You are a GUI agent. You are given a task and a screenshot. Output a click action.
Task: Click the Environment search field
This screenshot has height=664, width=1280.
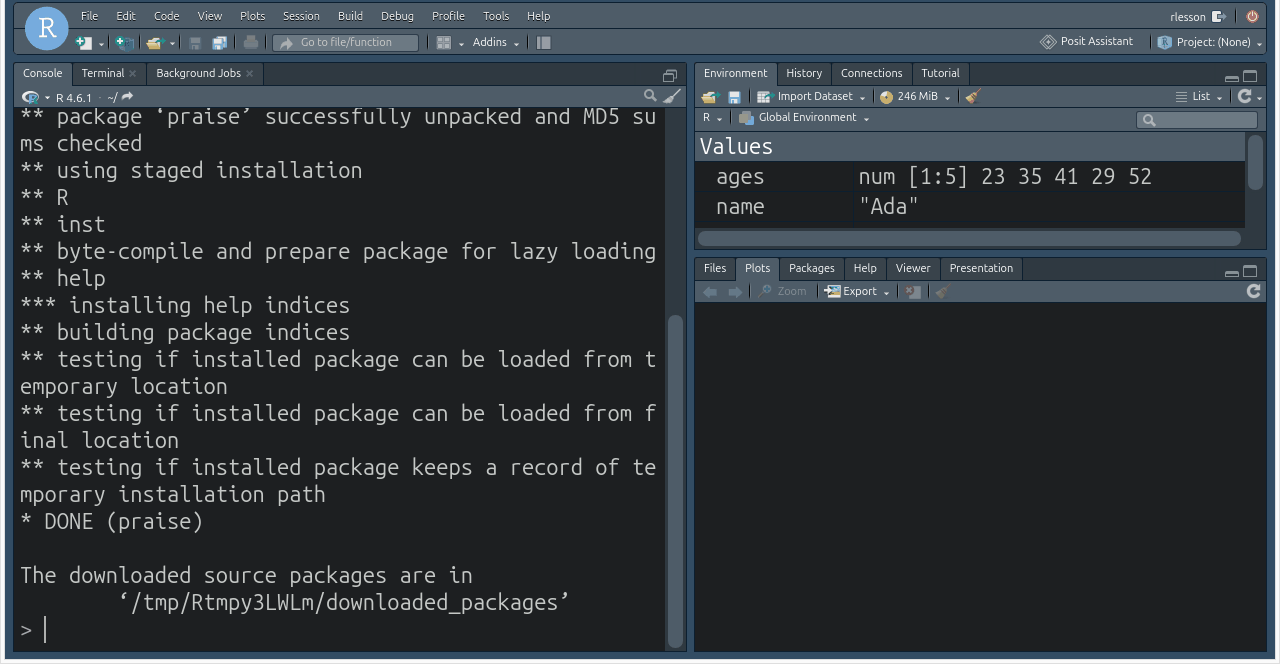[x=1197, y=120]
